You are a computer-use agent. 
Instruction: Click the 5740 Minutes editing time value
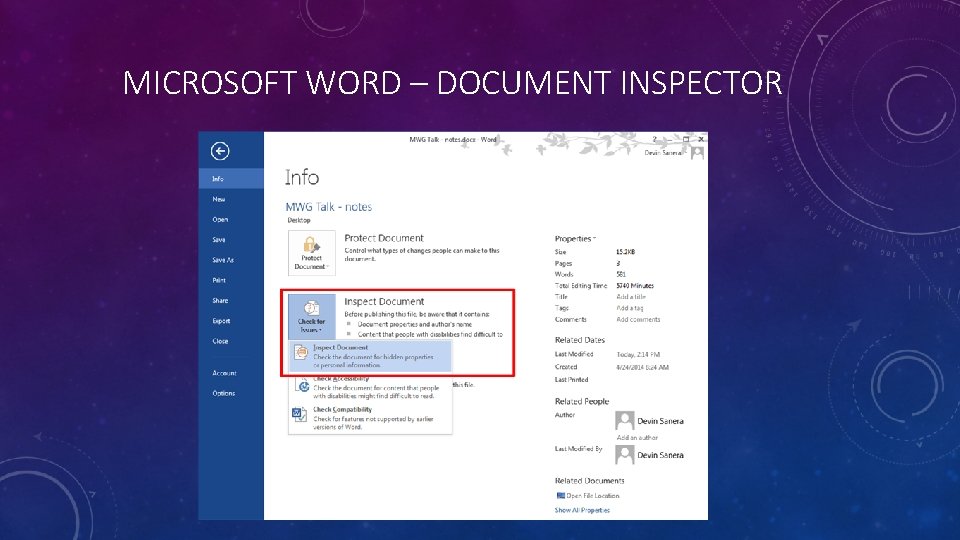point(635,286)
